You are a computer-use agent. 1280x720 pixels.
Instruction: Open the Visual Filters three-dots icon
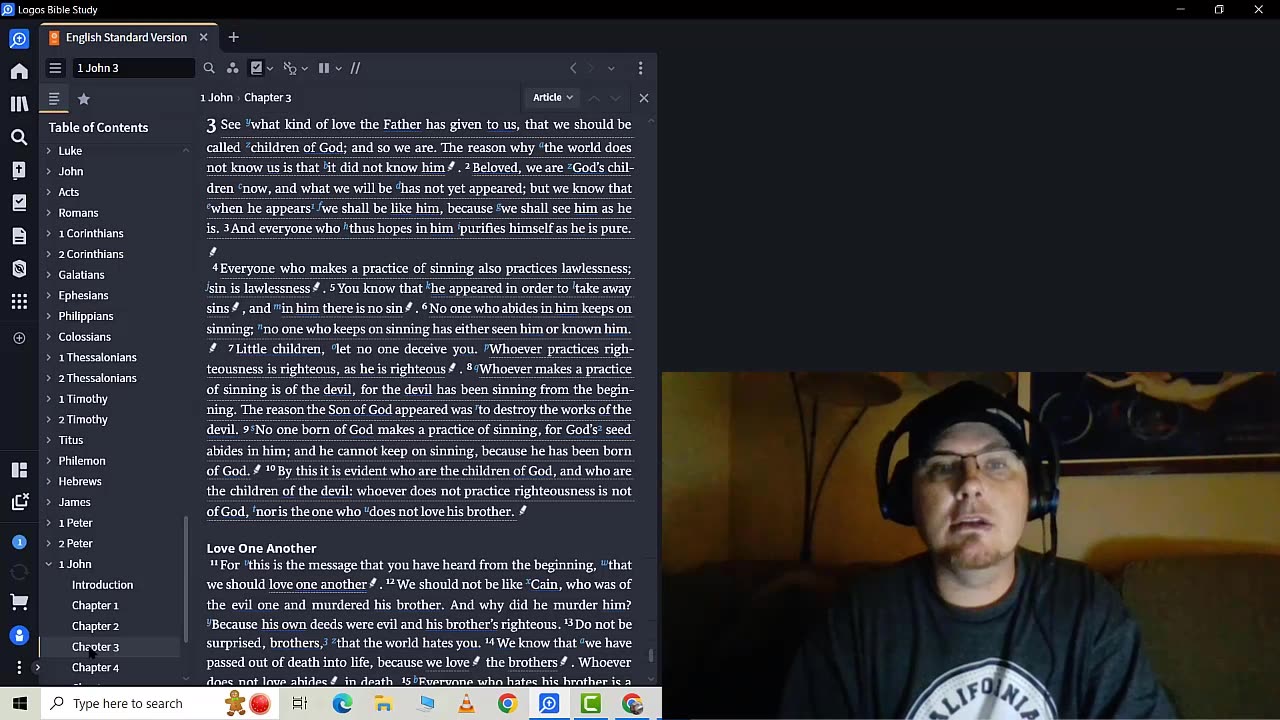point(232,68)
